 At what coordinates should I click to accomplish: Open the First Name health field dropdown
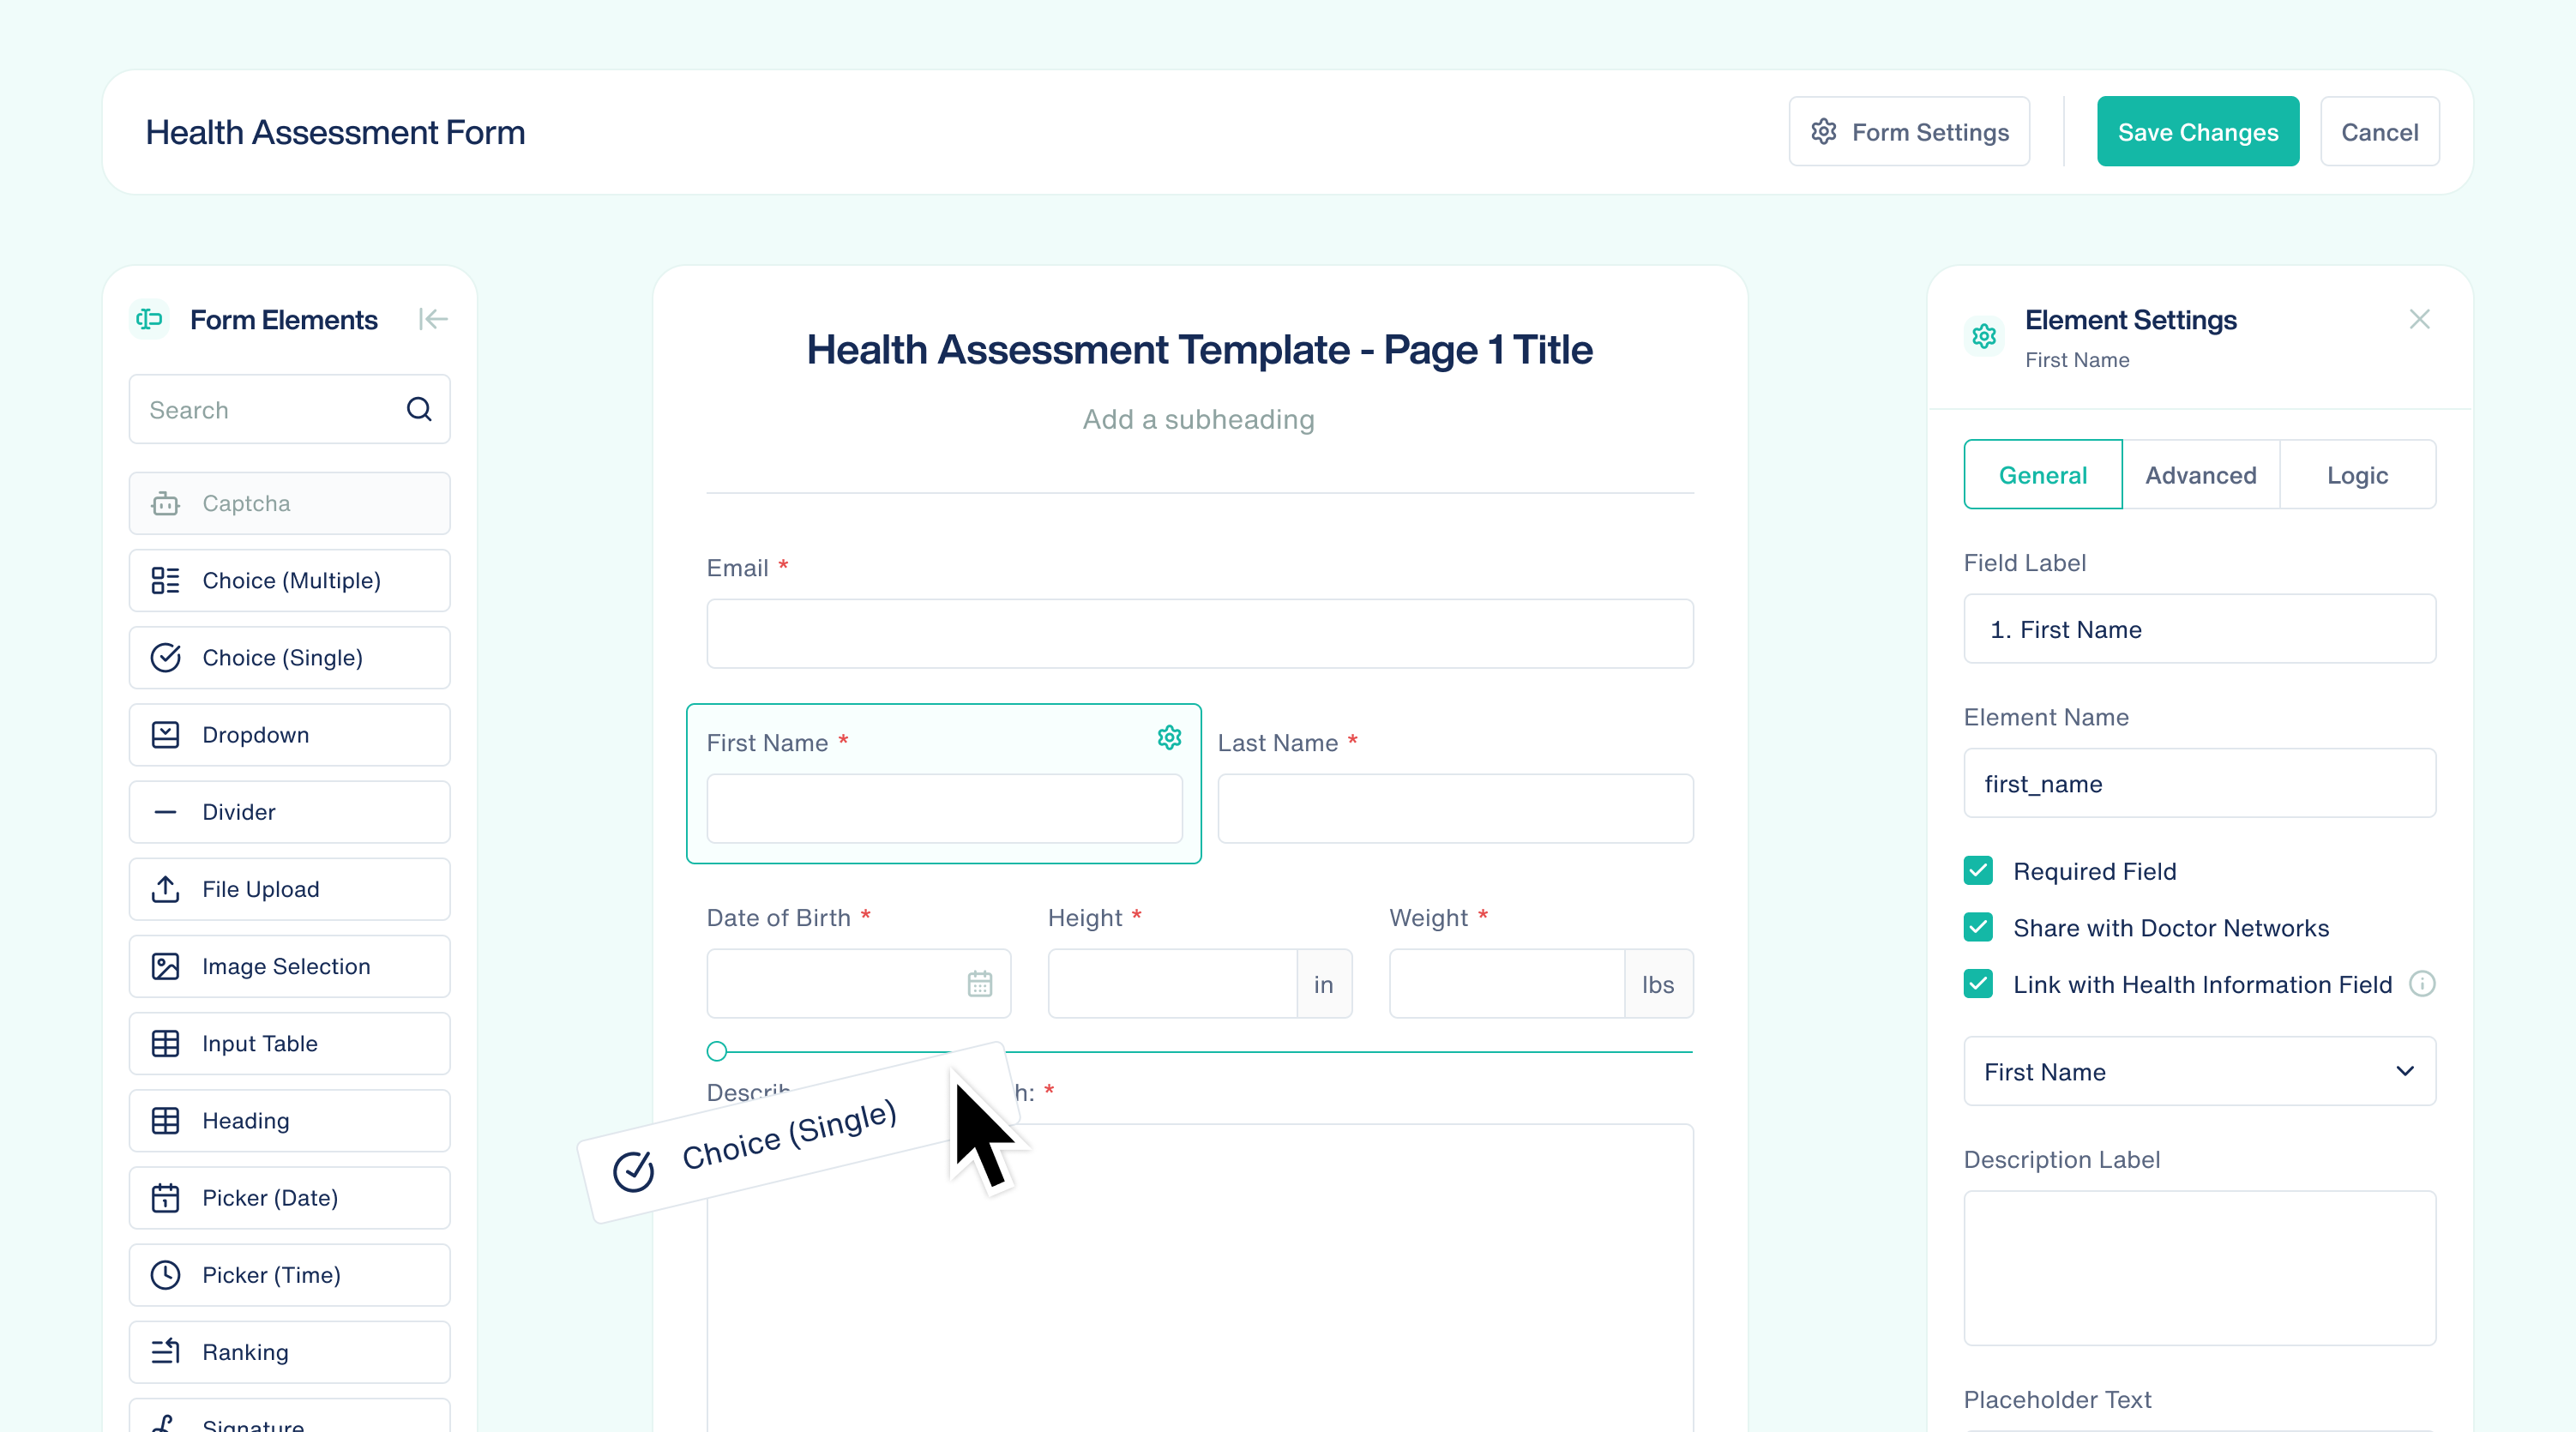click(2200, 1071)
